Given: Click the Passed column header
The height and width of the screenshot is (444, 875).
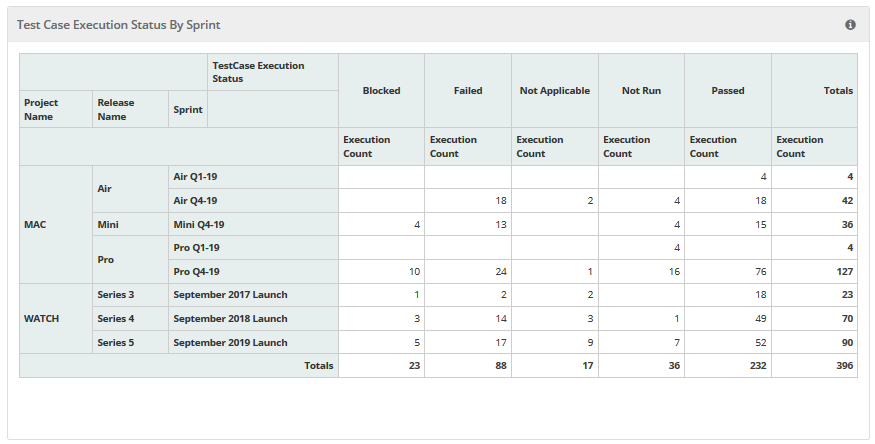Looking at the screenshot, I should pyautogui.click(x=728, y=90).
